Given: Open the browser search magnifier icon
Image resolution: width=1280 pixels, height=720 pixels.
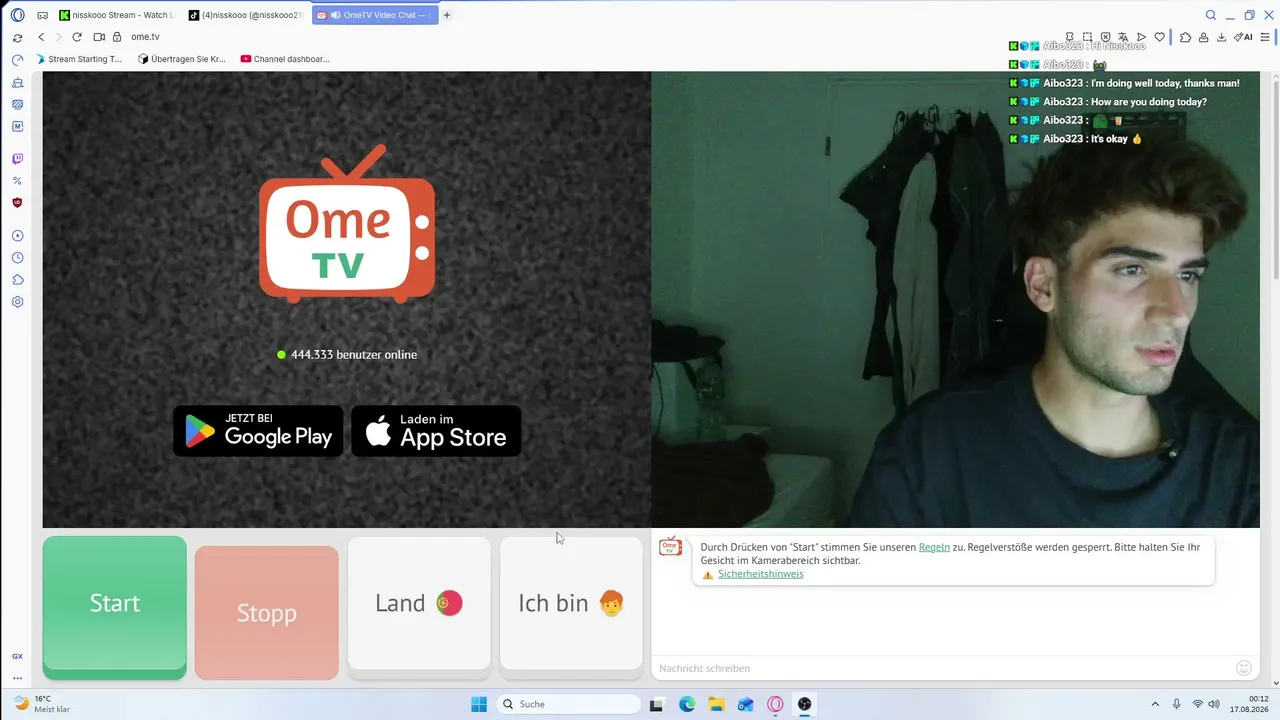Looking at the screenshot, I should 1211,15.
